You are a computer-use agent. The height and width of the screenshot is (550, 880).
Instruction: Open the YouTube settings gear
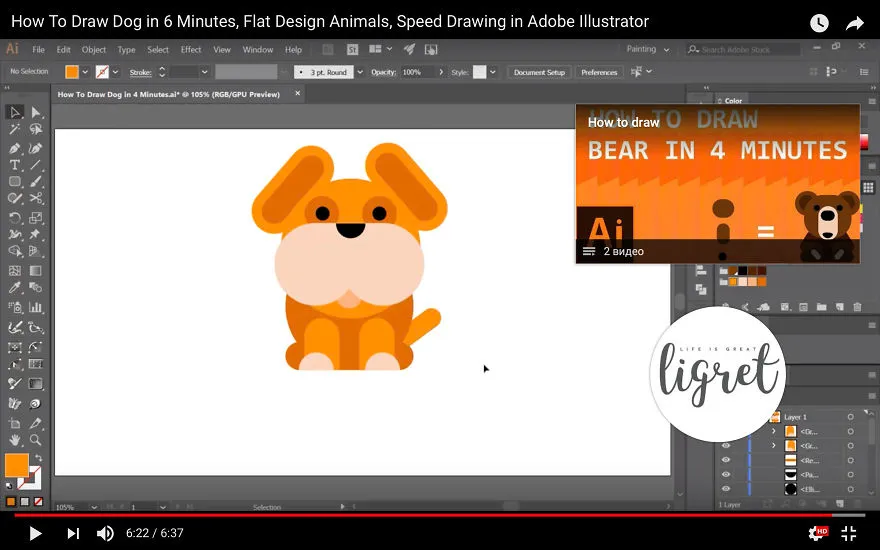(x=817, y=533)
